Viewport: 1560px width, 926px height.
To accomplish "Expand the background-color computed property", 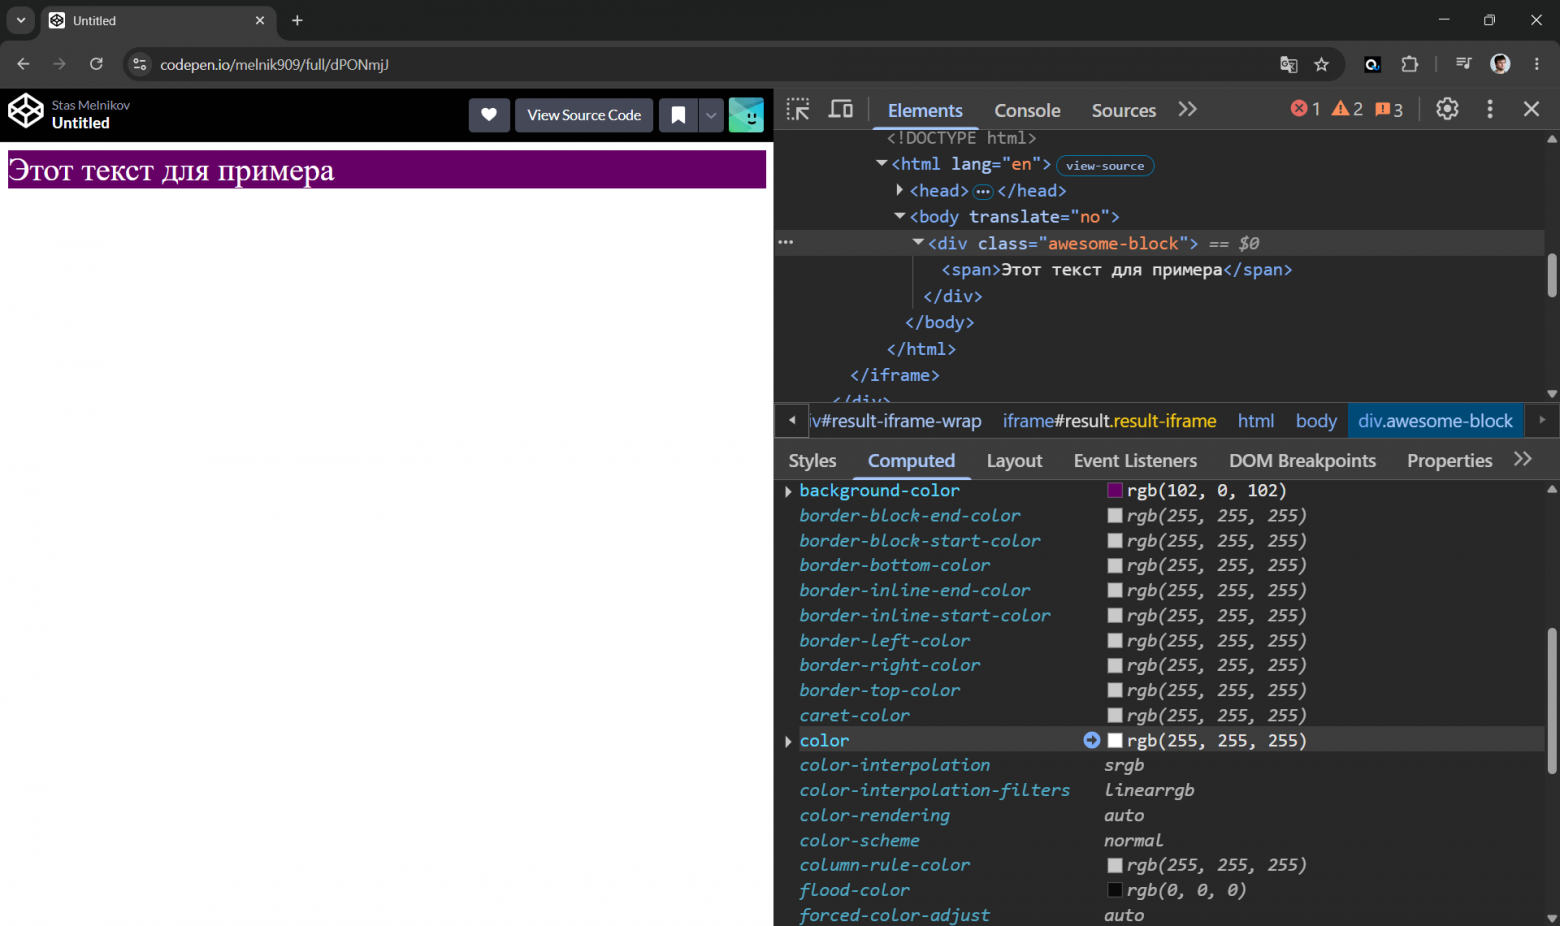I will (x=788, y=491).
